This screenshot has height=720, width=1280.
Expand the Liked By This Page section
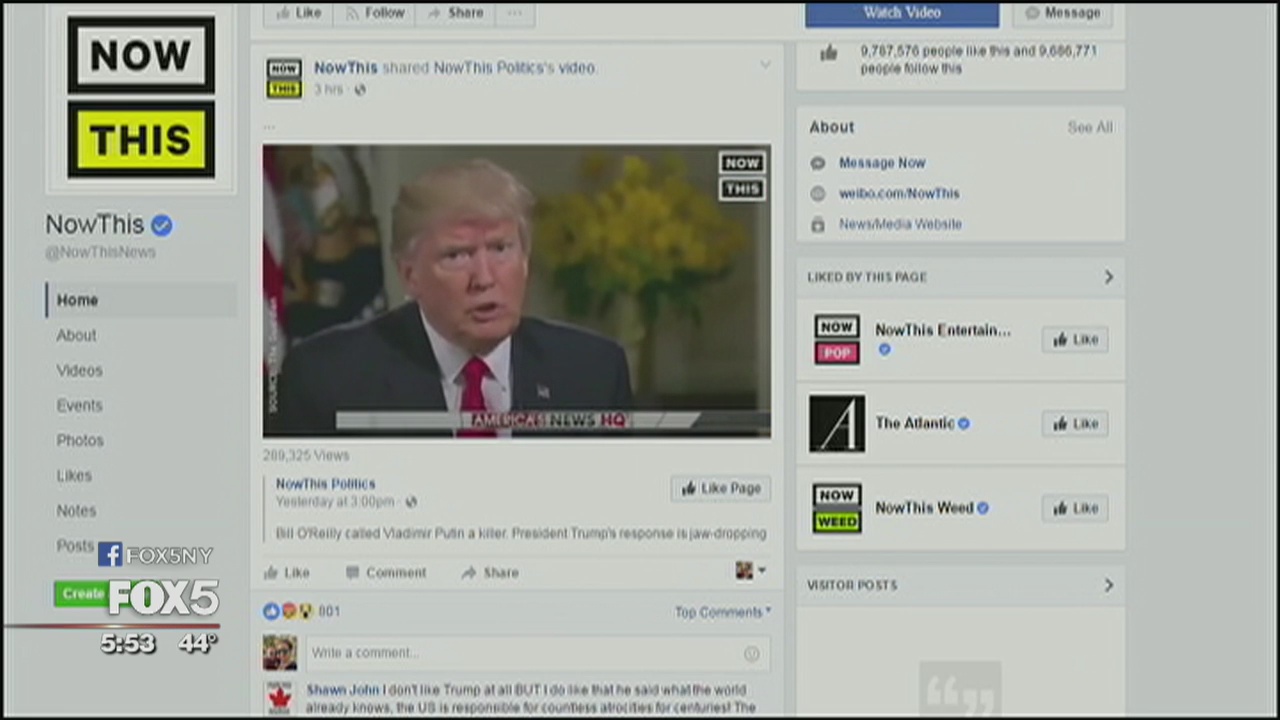(1108, 277)
